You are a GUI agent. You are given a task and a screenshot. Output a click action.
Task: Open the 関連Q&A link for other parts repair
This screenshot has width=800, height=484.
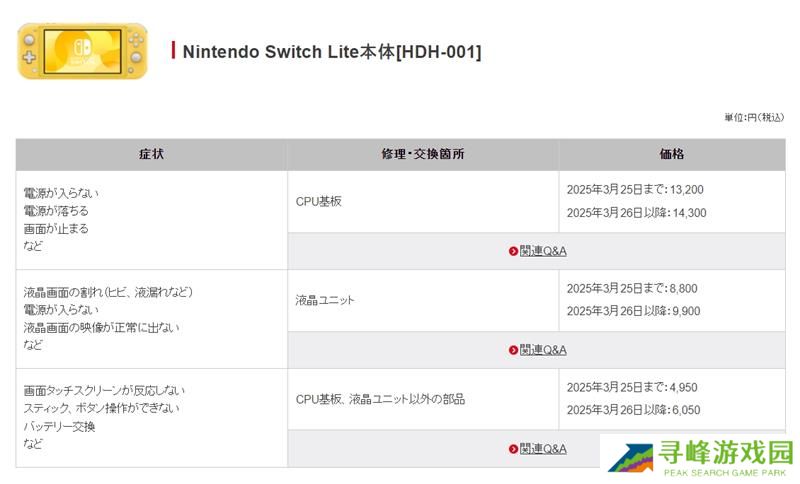point(543,449)
